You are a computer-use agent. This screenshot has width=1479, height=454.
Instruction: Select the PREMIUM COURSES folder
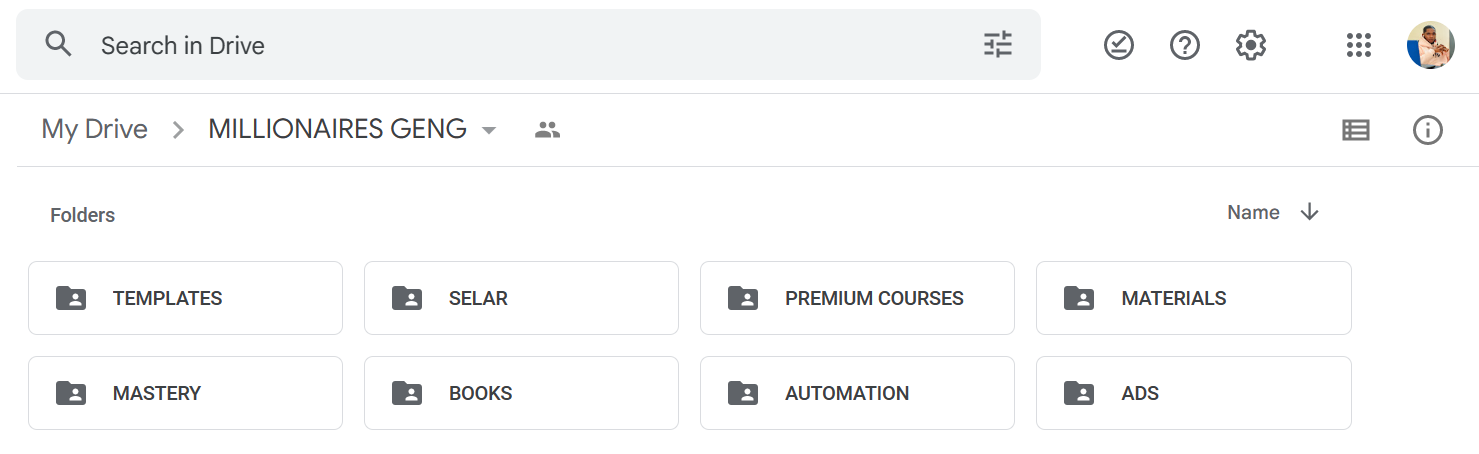[857, 298]
